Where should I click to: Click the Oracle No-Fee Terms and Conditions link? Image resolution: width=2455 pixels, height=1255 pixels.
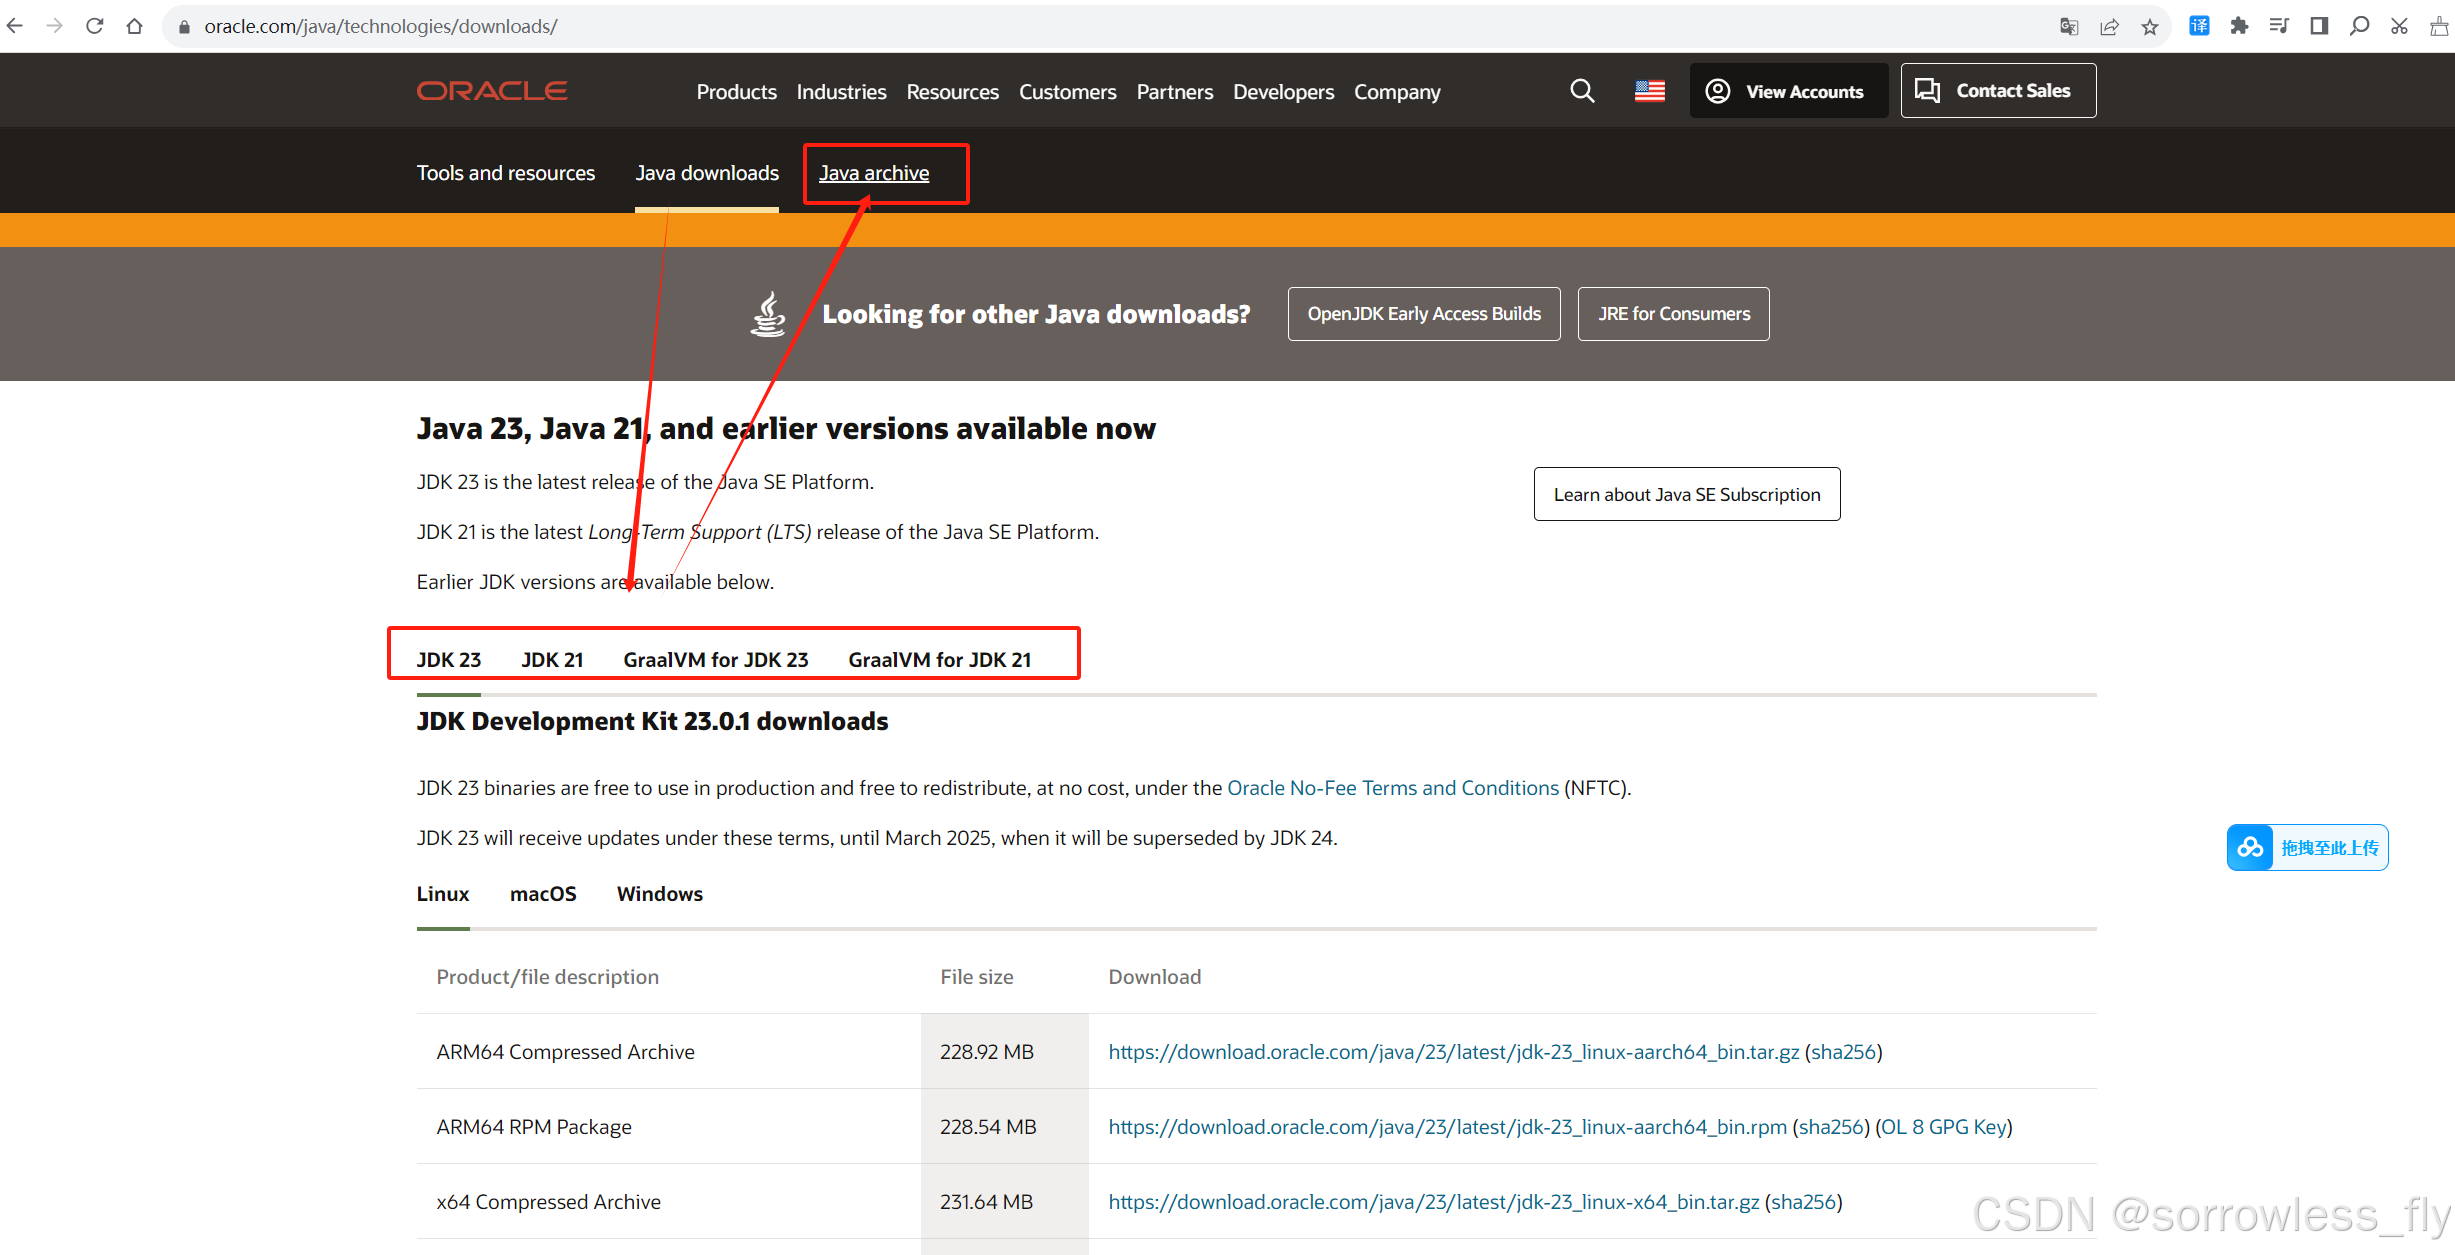coord(1392,788)
